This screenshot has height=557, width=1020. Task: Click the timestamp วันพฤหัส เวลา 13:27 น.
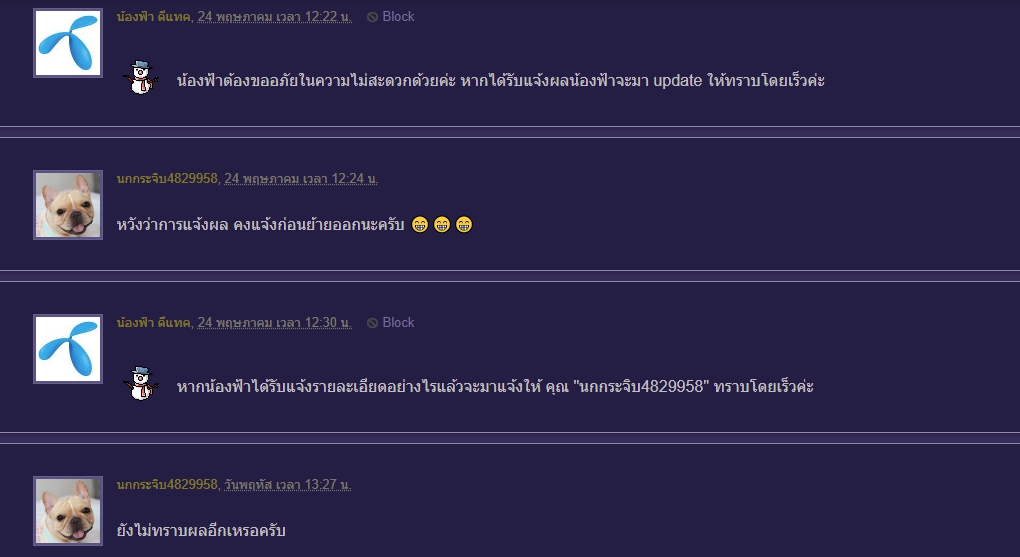click(x=287, y=485)
